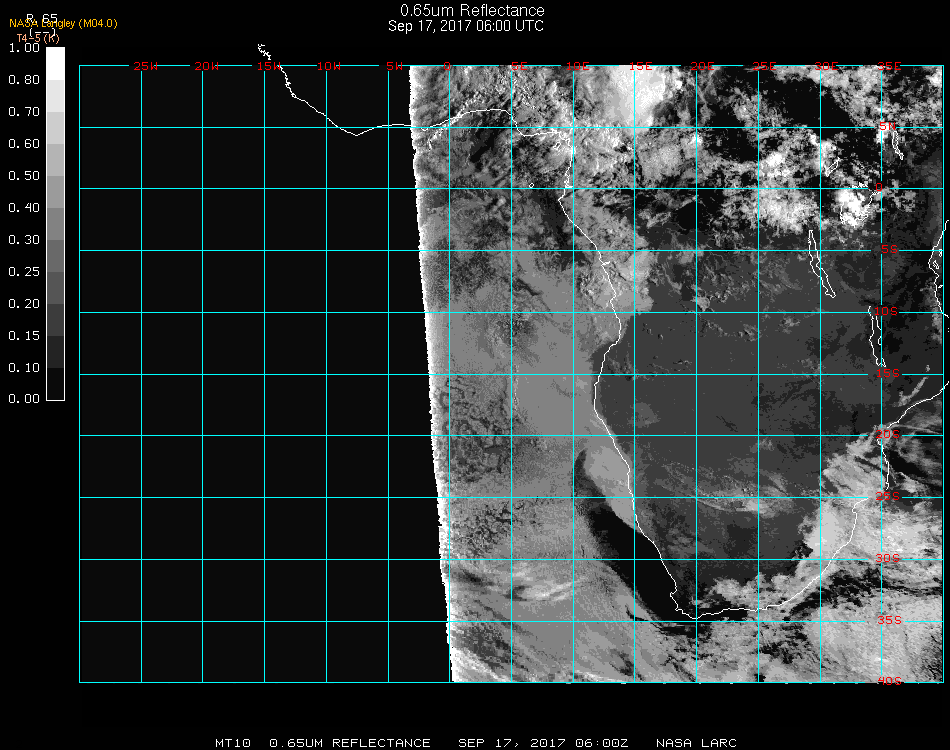
Task: Click the 10S latitude label
Action: point(886,311)
